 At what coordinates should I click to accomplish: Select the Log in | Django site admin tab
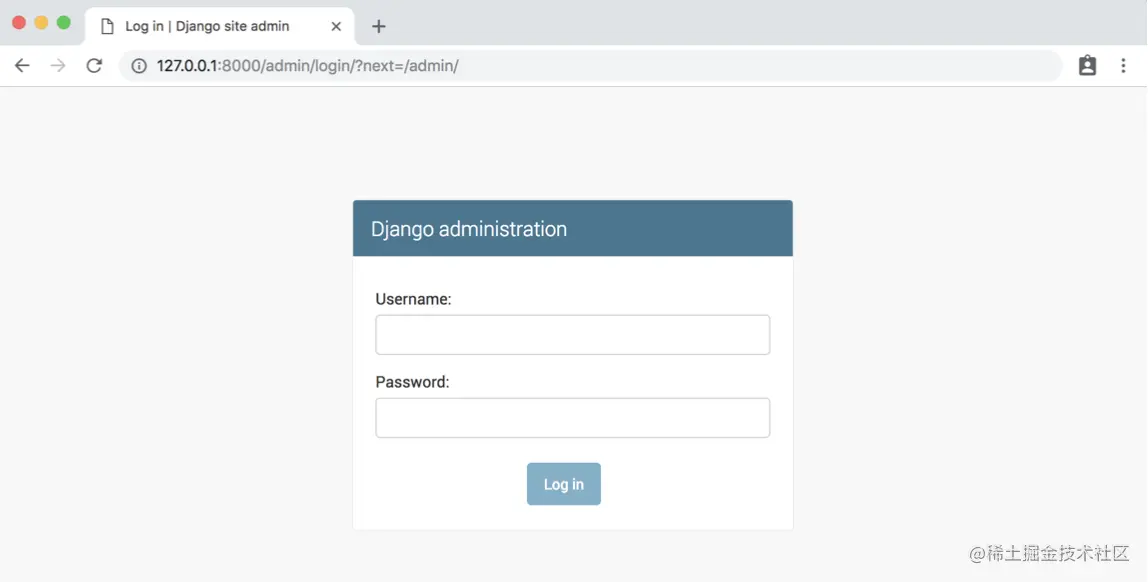220,26
